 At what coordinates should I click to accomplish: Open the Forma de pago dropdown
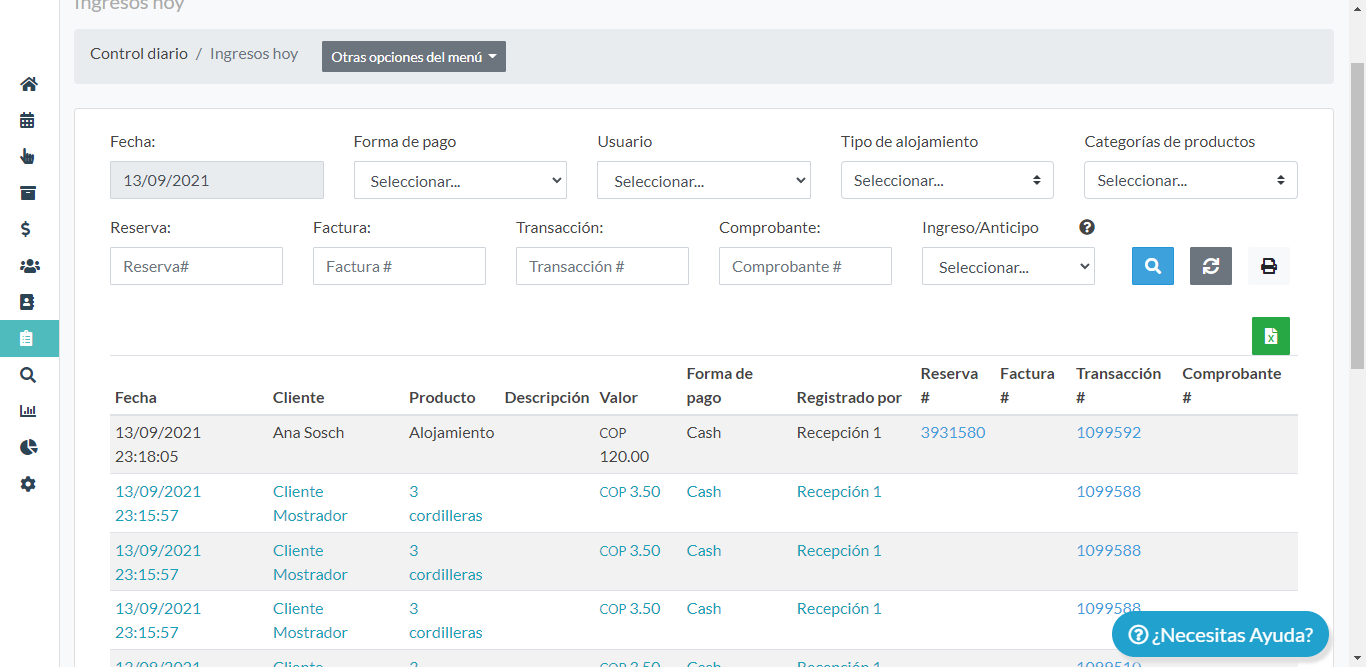coord(460,181)
